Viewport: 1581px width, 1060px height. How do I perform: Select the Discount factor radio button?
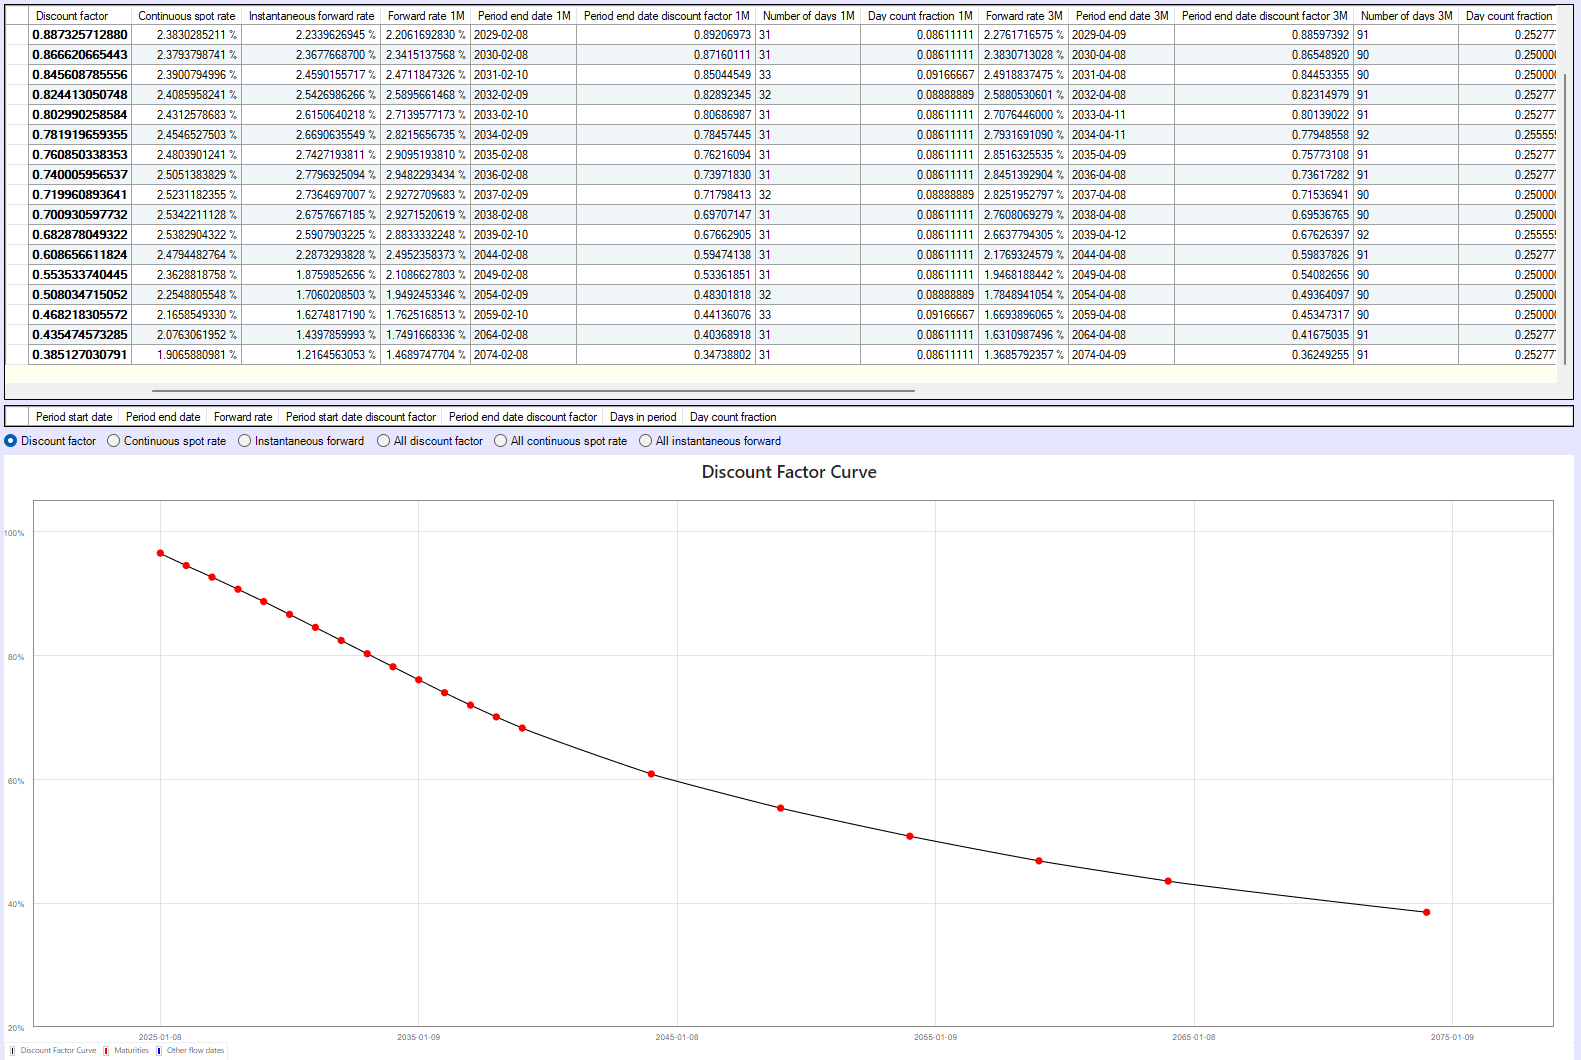[x=11, y=441]
